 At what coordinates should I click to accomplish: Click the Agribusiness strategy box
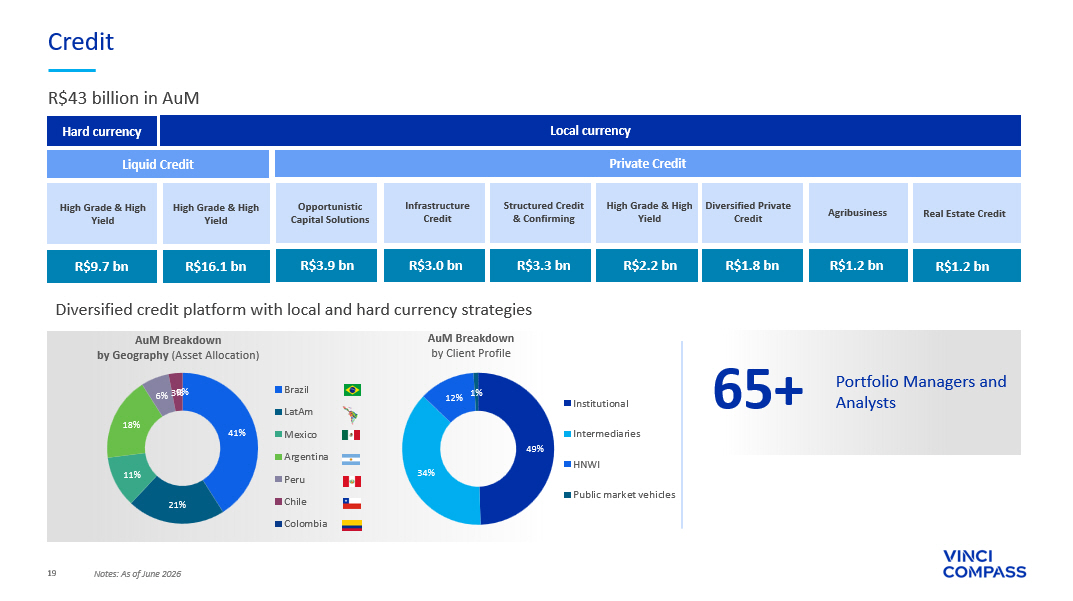[858, 213]
